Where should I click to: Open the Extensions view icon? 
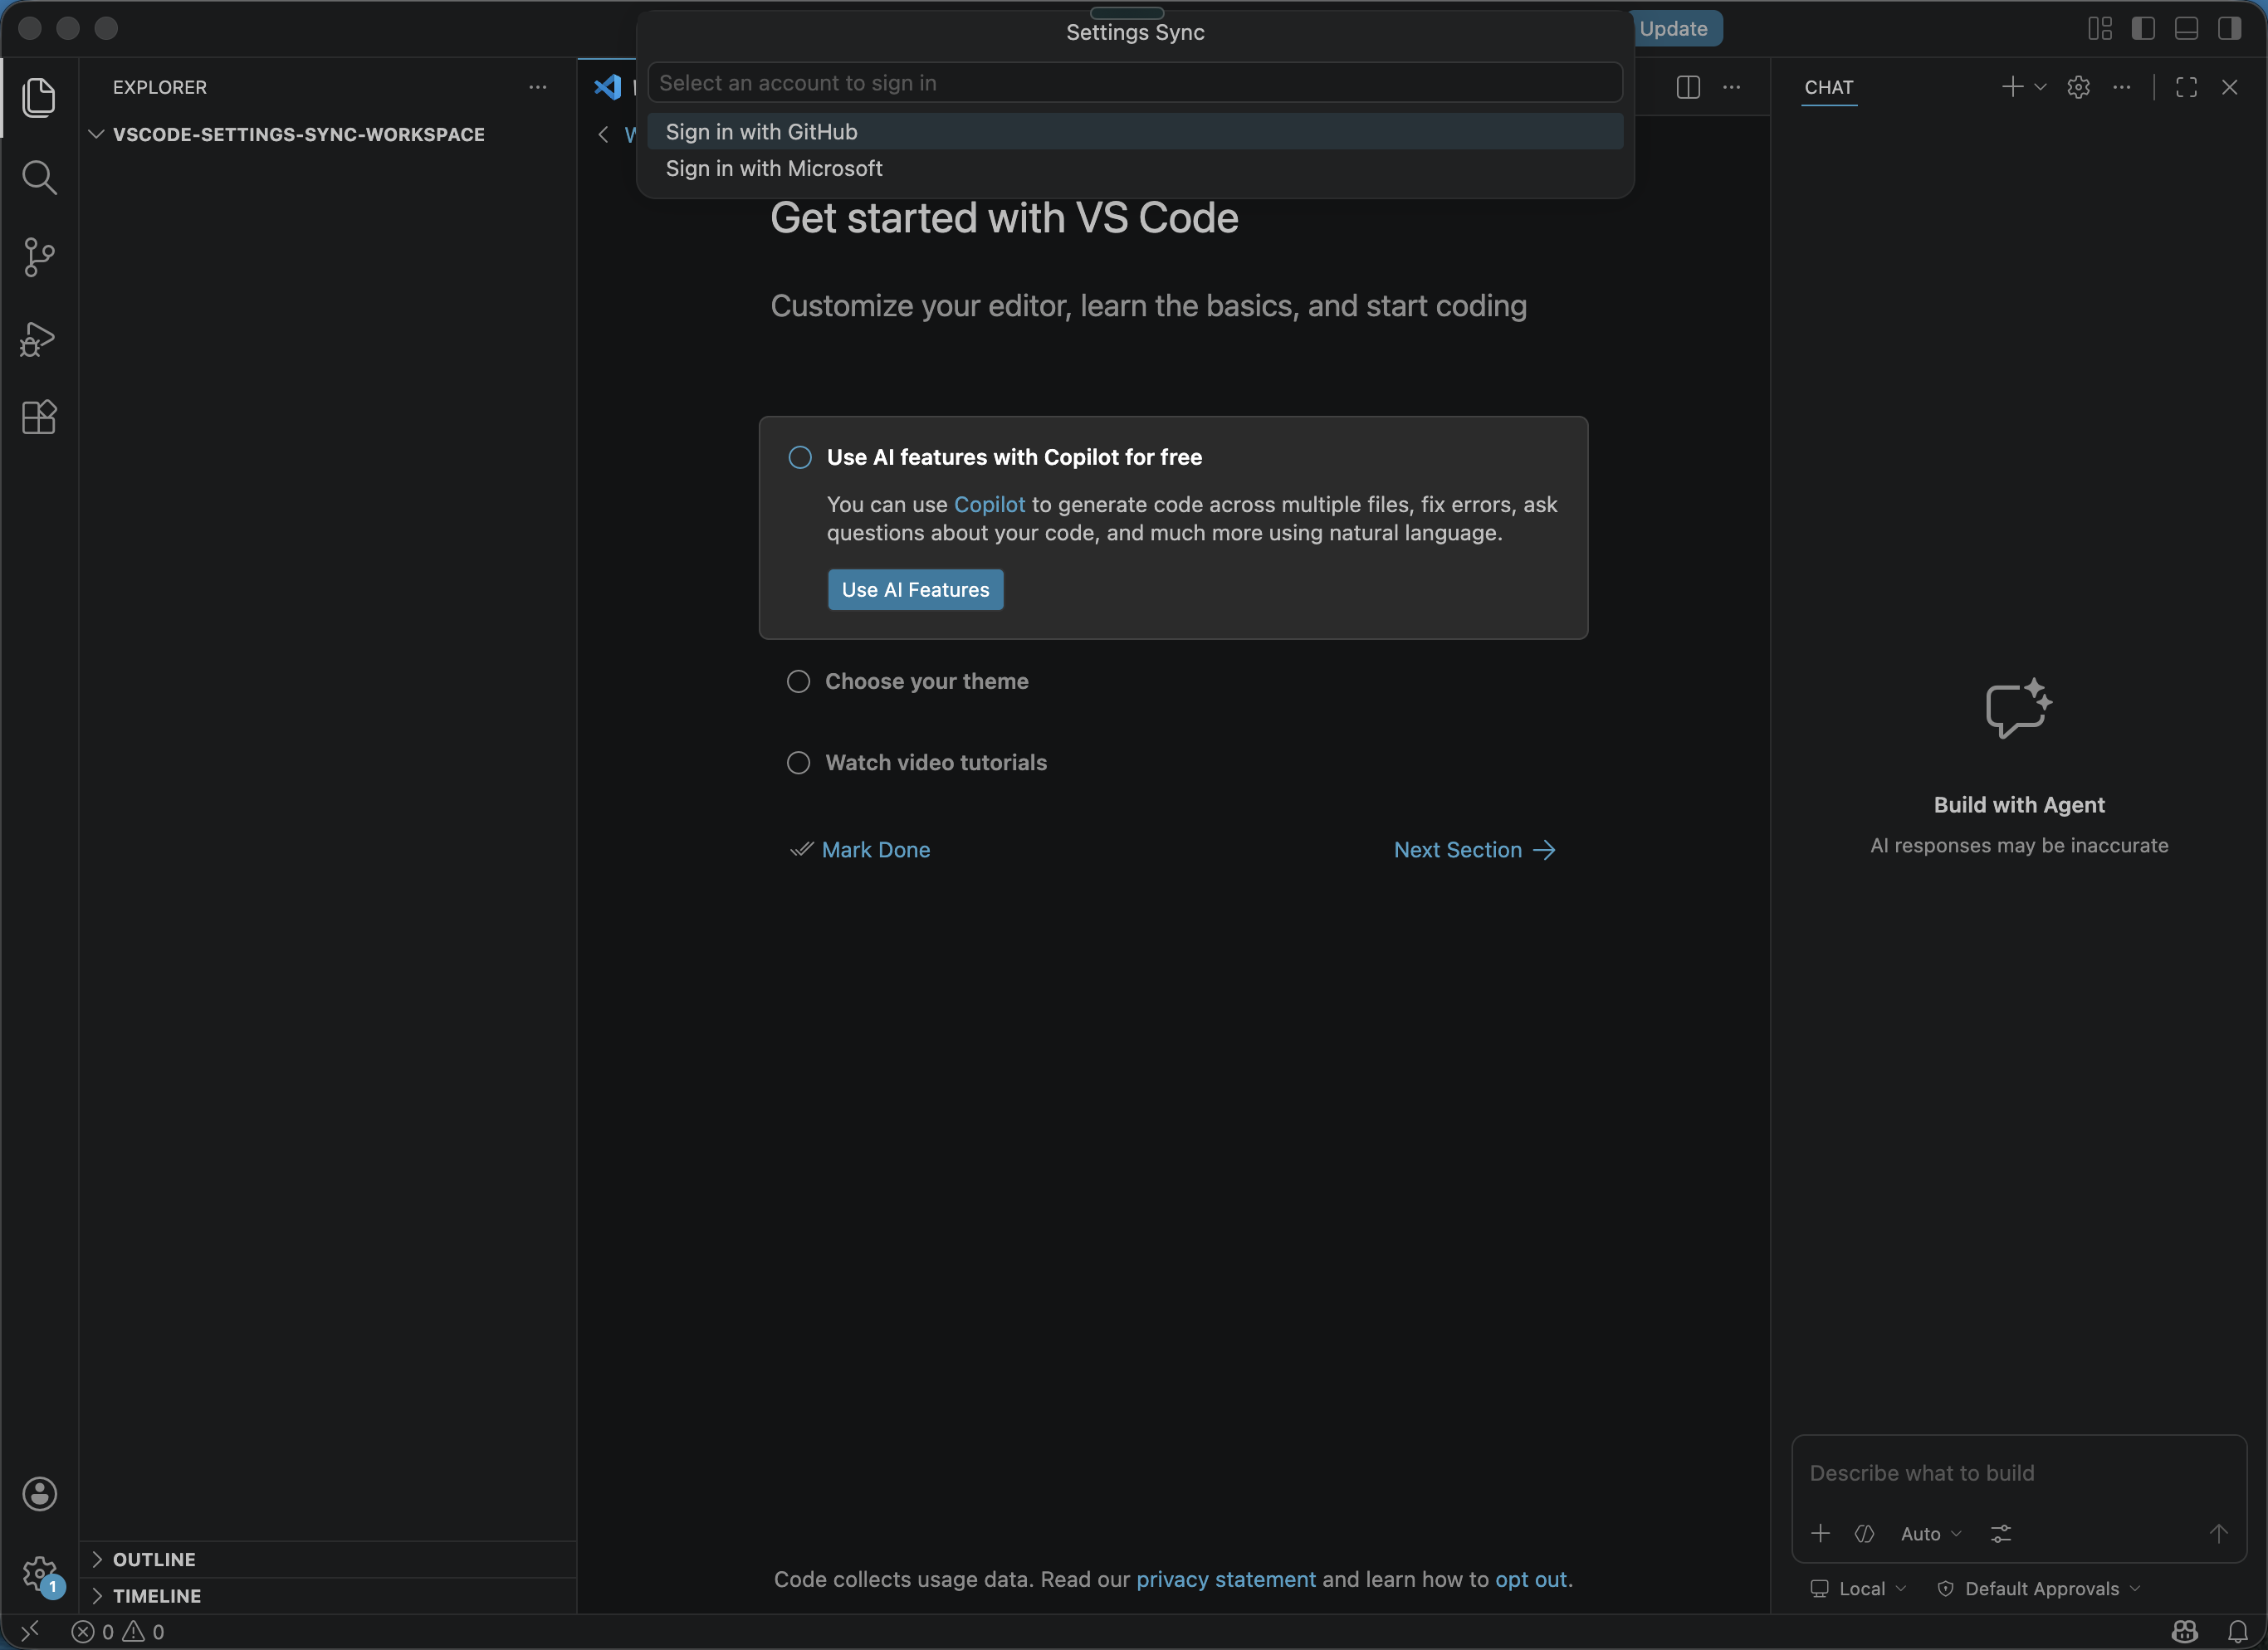click(x=39, y=417)
